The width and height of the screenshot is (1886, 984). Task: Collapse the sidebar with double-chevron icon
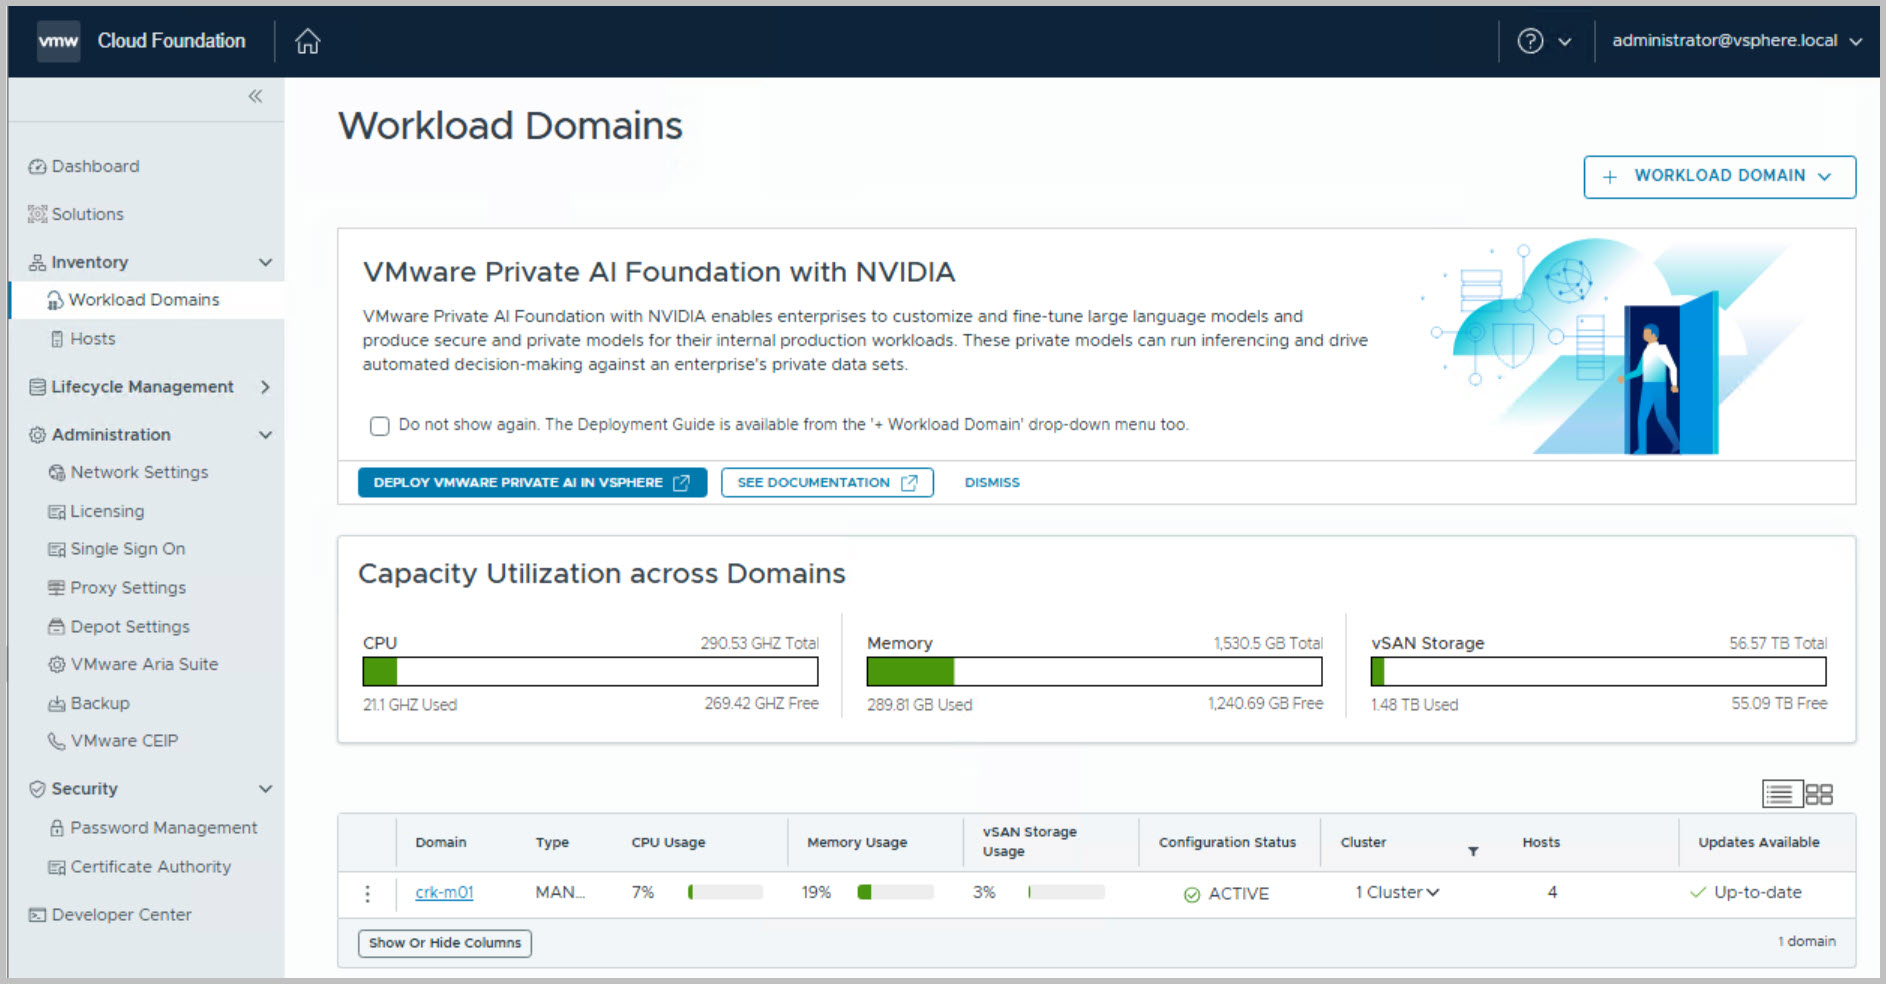(255, 96)
